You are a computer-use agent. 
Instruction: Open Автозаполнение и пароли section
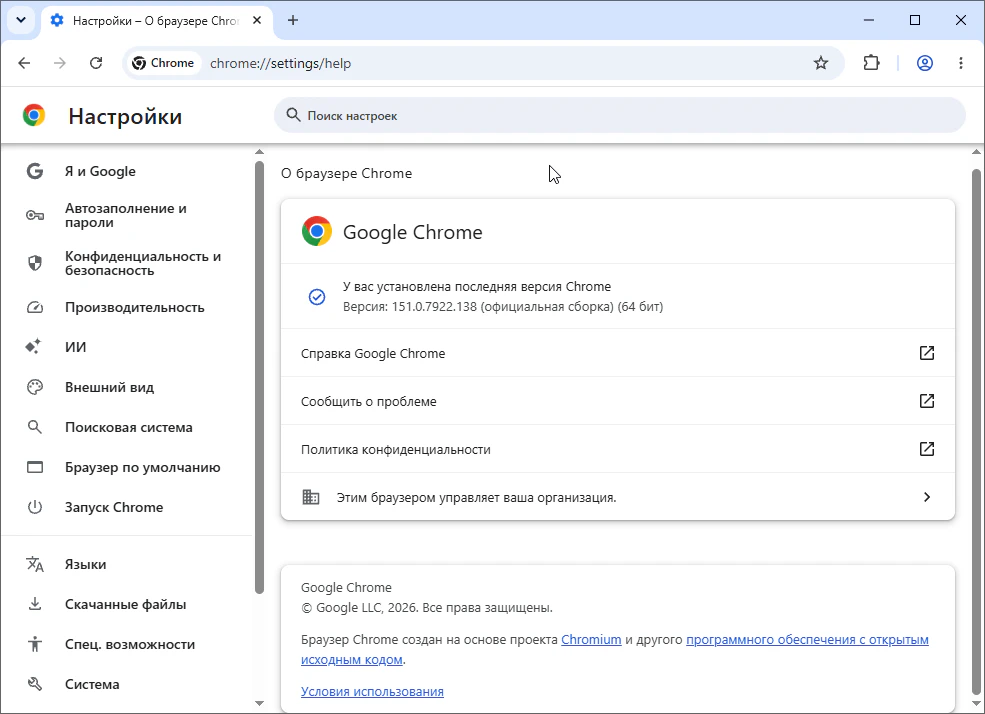(x=127, y=215)
